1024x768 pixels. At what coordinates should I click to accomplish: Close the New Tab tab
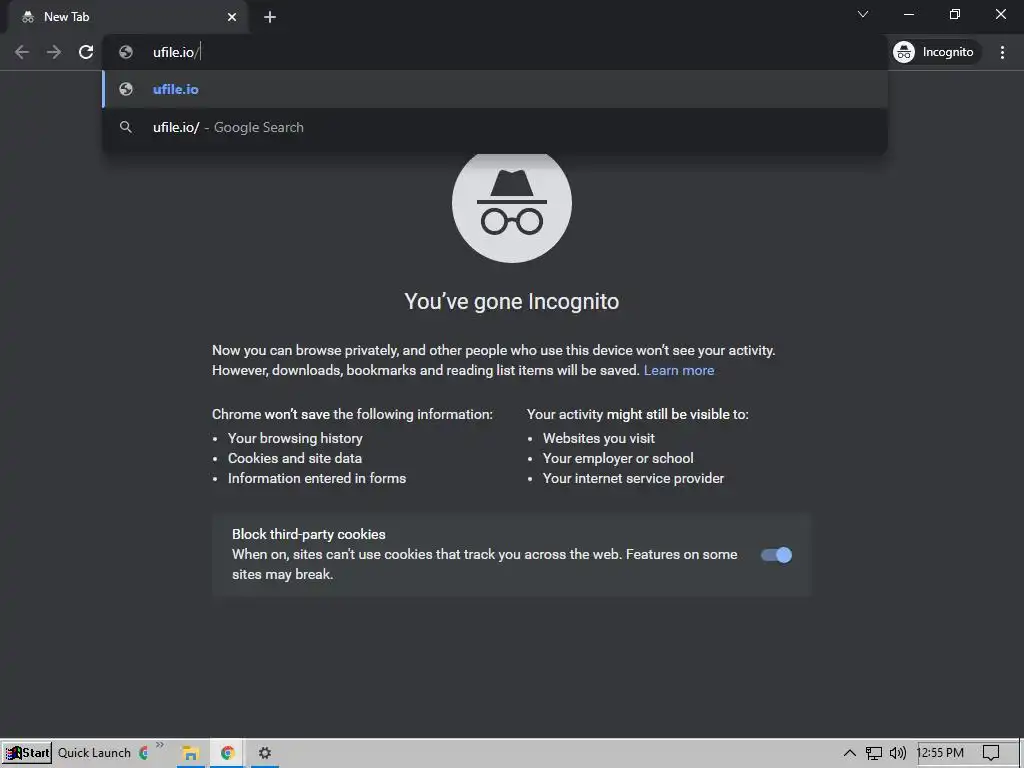(232, 17)
